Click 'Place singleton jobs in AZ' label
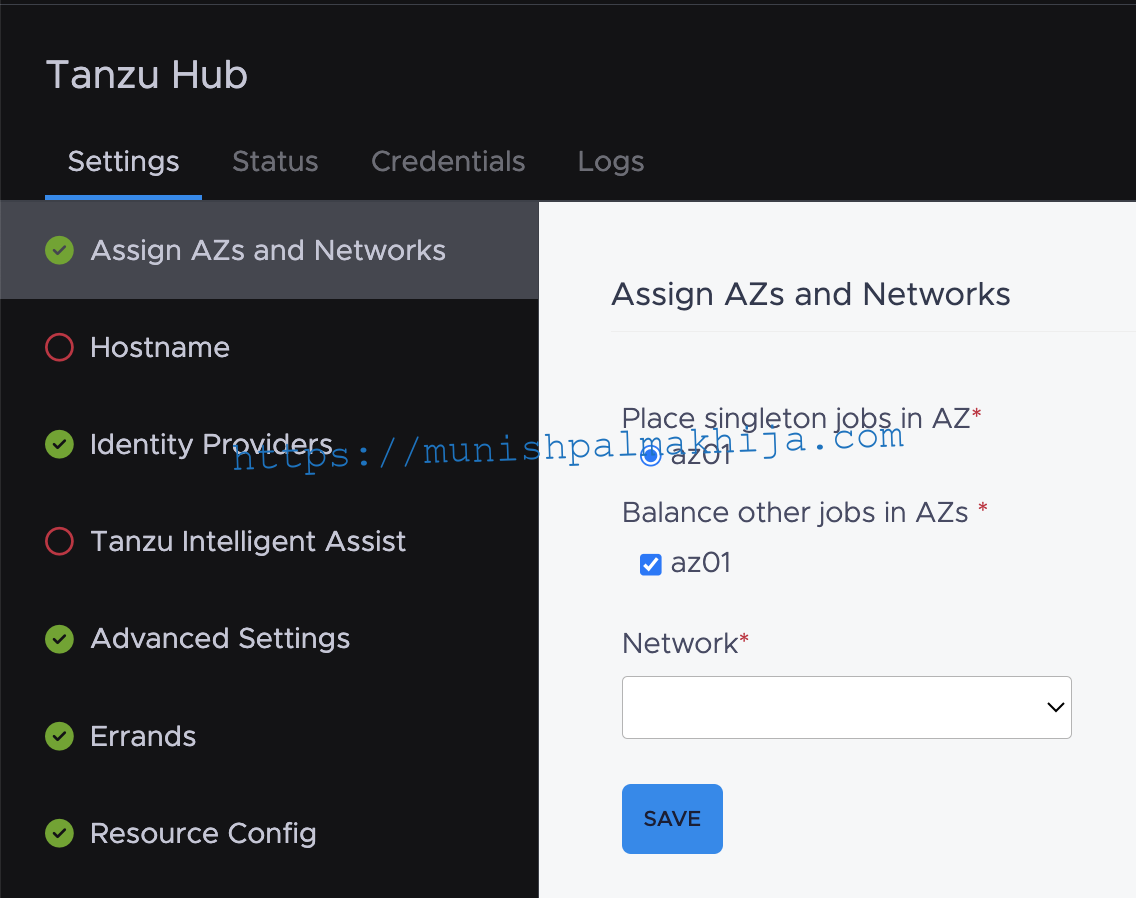Viewport: 1136px width, 898px height. point(801,418)
